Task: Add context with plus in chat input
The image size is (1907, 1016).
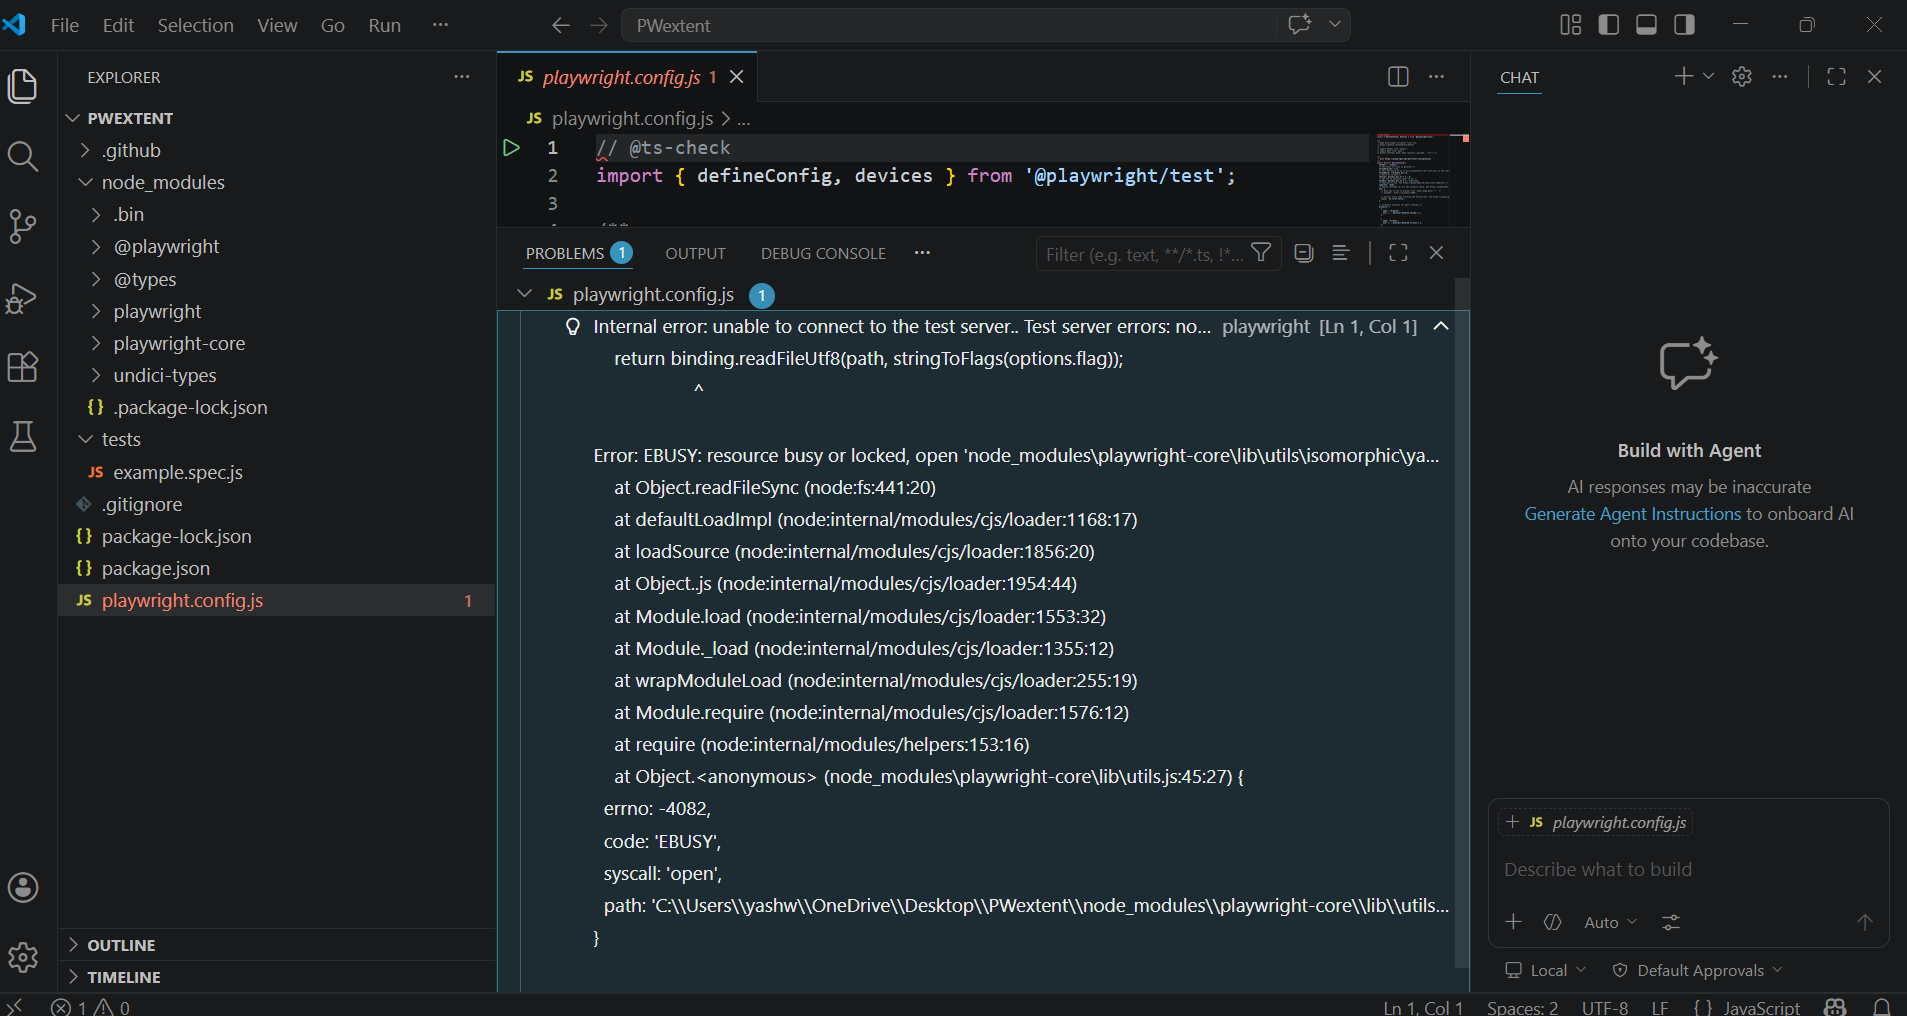Action: coord(1513,922)
